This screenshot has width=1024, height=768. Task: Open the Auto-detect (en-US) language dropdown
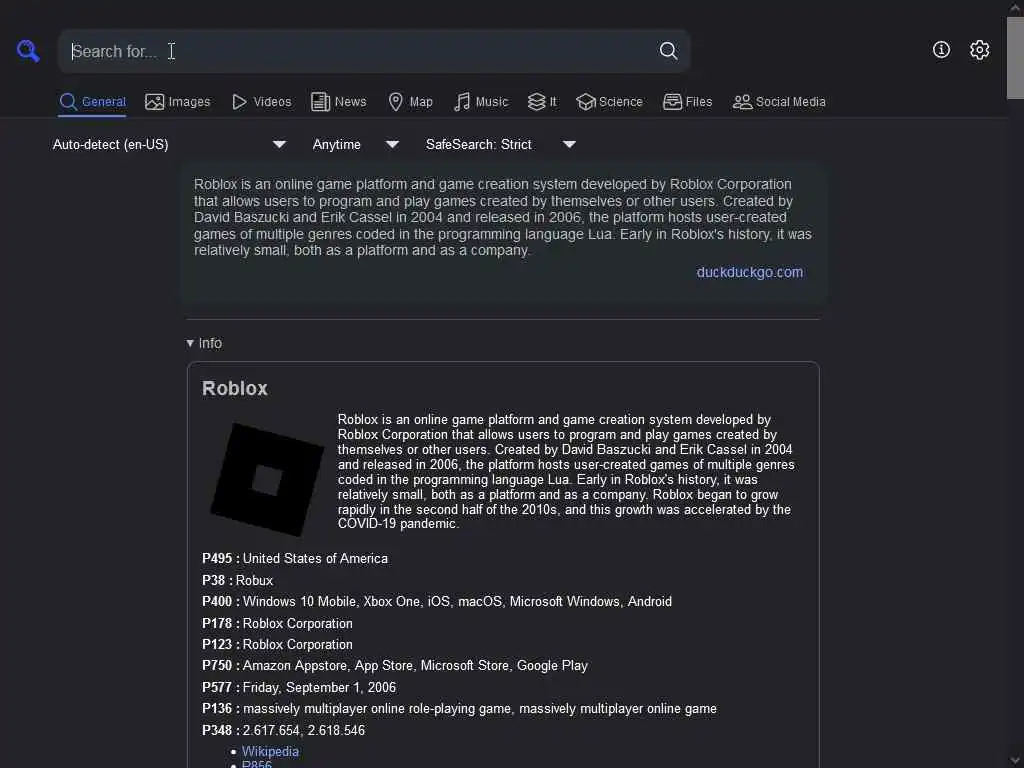pyautogui.click(x=169, y=144)
